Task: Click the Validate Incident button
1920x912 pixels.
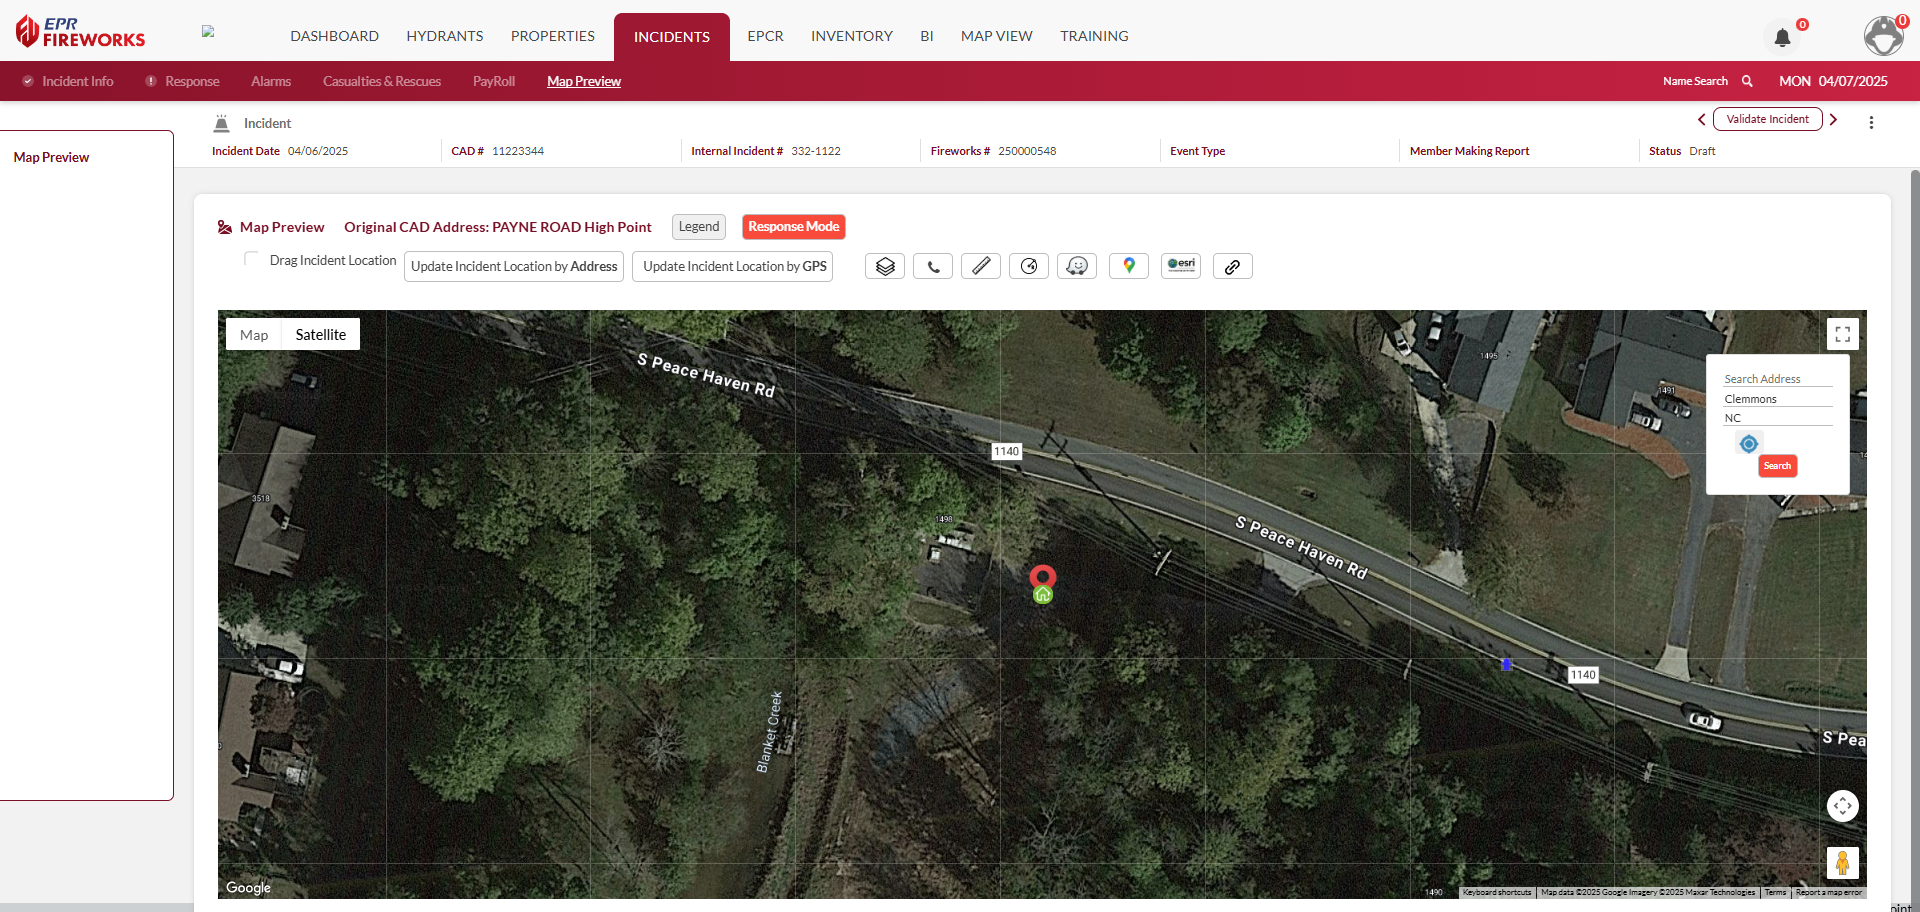Action: [x=1767, y=120]
